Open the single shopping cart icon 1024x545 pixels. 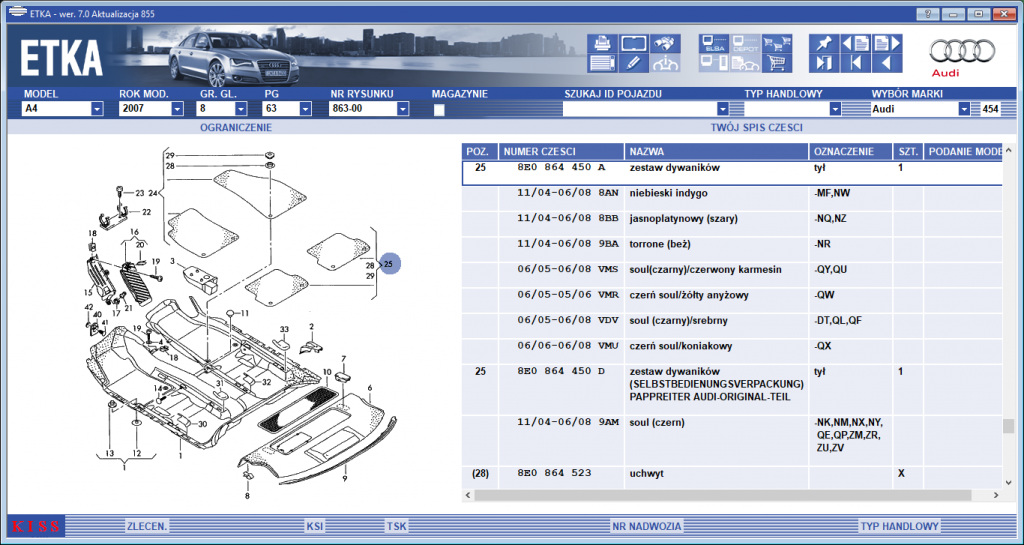[x=777, y=63]
